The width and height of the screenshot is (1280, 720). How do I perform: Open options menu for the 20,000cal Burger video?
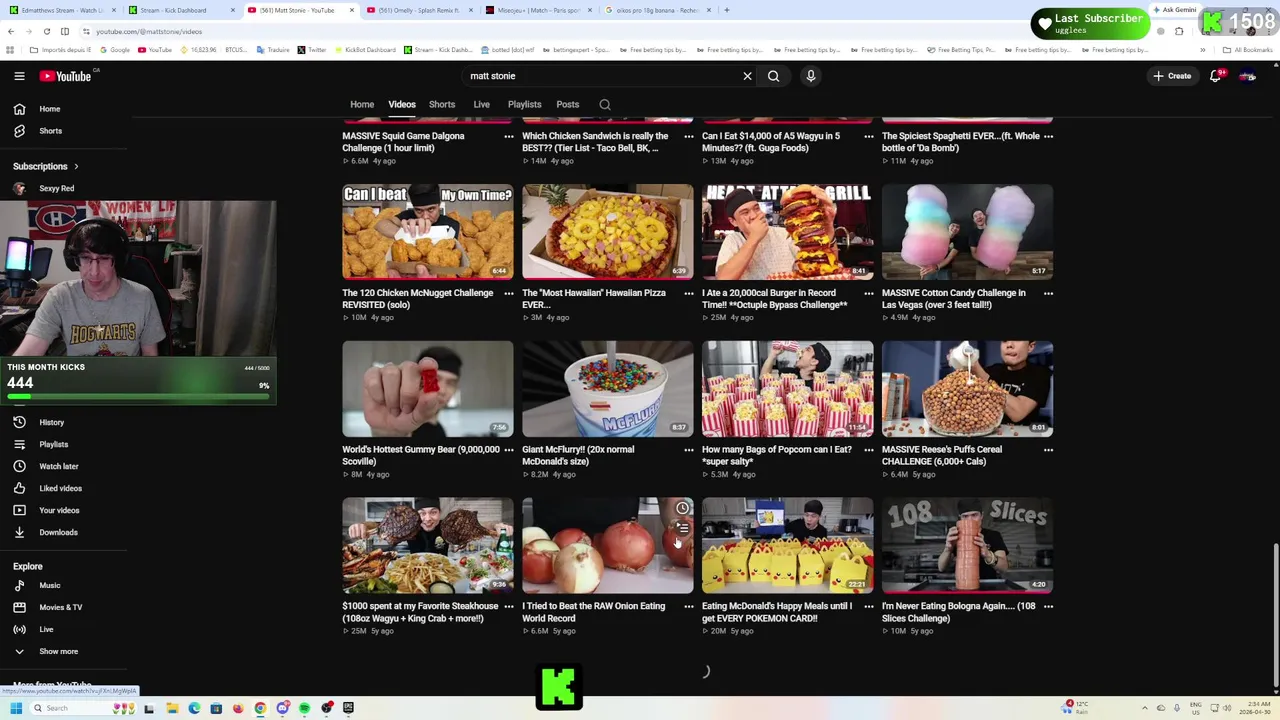[x=868, y=293]
